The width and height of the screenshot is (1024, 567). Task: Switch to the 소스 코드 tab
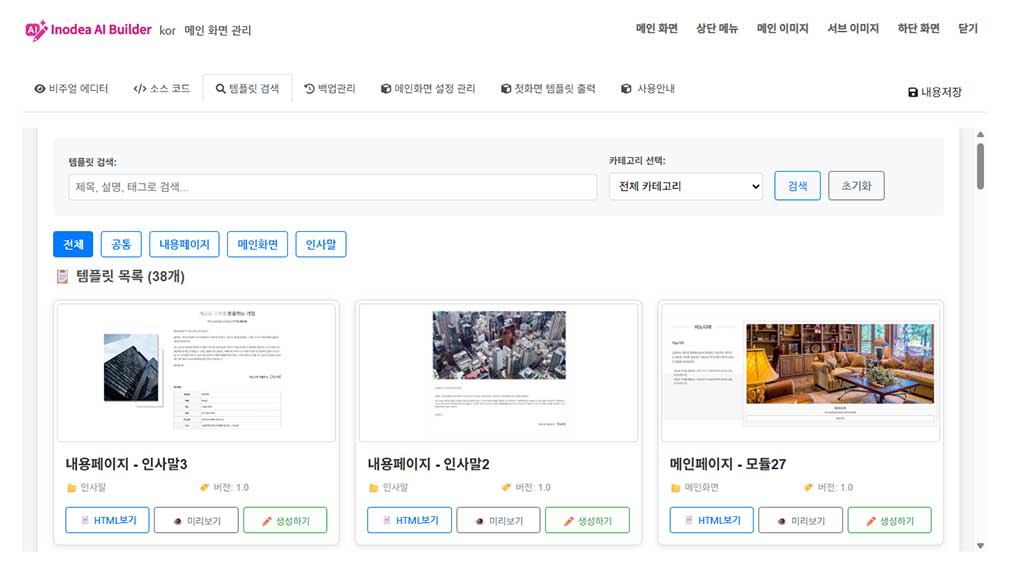click(161, 89)
